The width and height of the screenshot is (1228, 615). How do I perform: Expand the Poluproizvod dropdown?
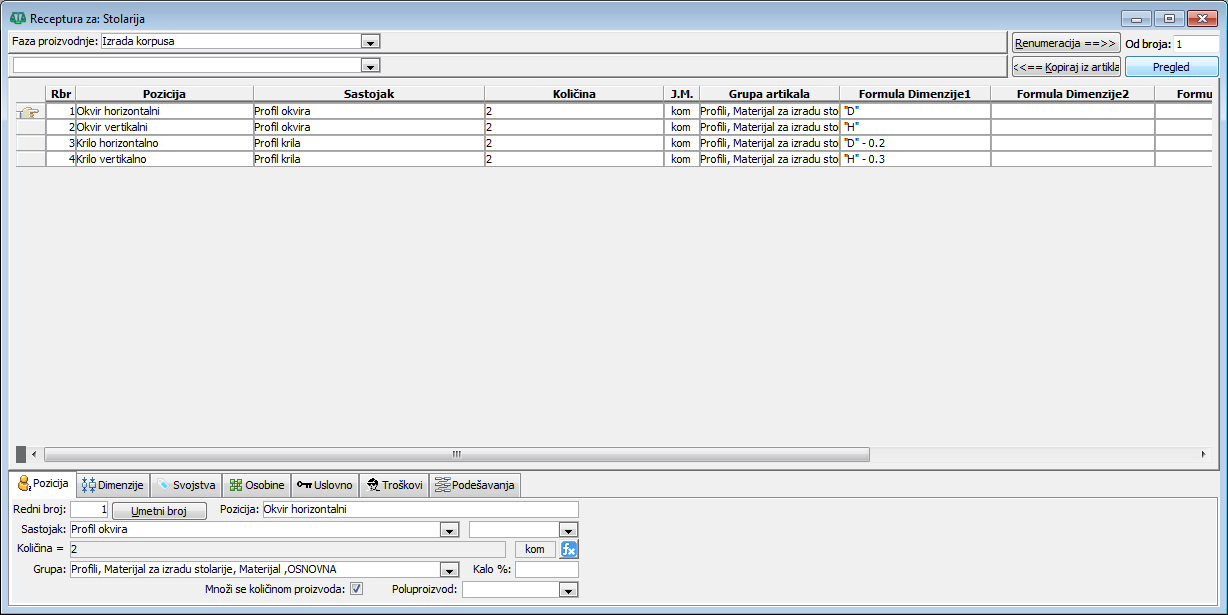[x=568, y=590]
